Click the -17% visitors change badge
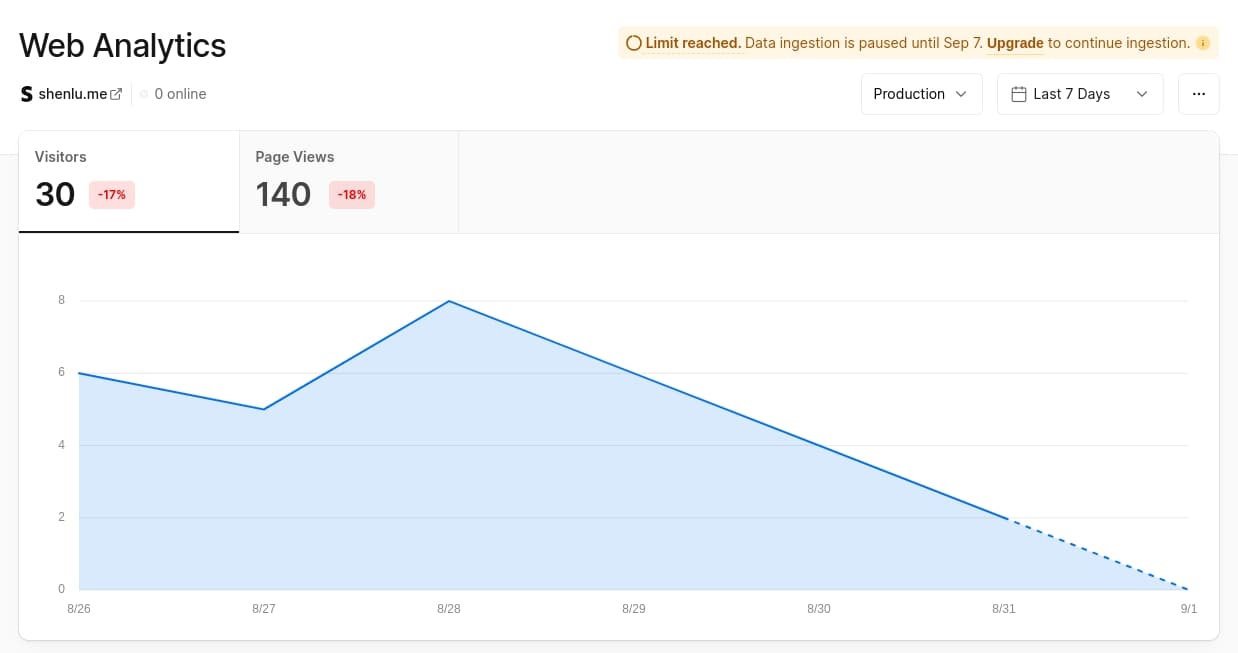The height and width of the screenshot is (653, 1238). pos(112,195)
